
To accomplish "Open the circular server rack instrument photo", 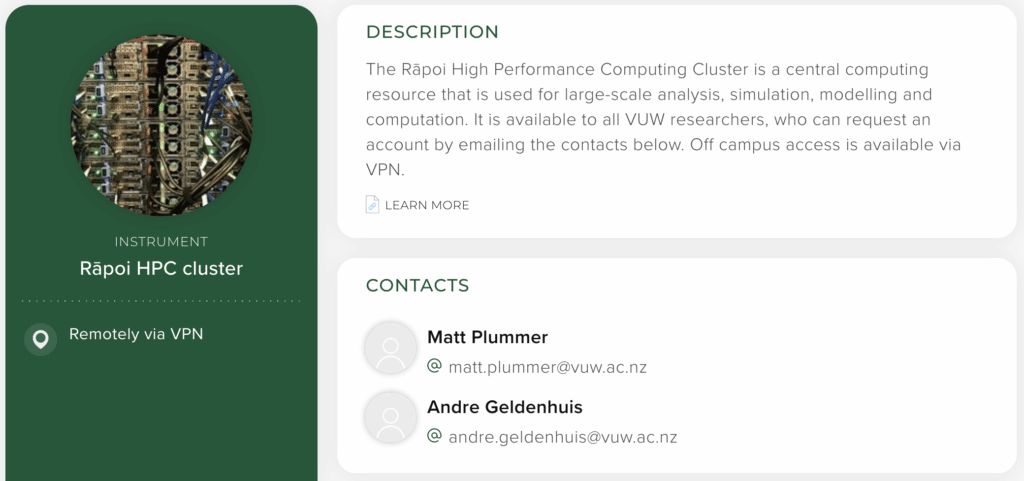I will (161, 125).
